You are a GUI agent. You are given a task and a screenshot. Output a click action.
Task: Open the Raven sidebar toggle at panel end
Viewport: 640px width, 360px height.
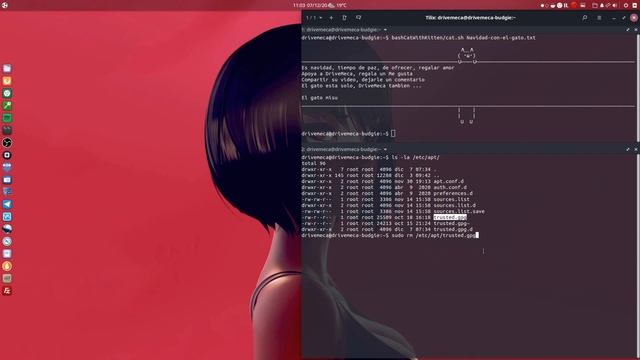coord(636,5)
